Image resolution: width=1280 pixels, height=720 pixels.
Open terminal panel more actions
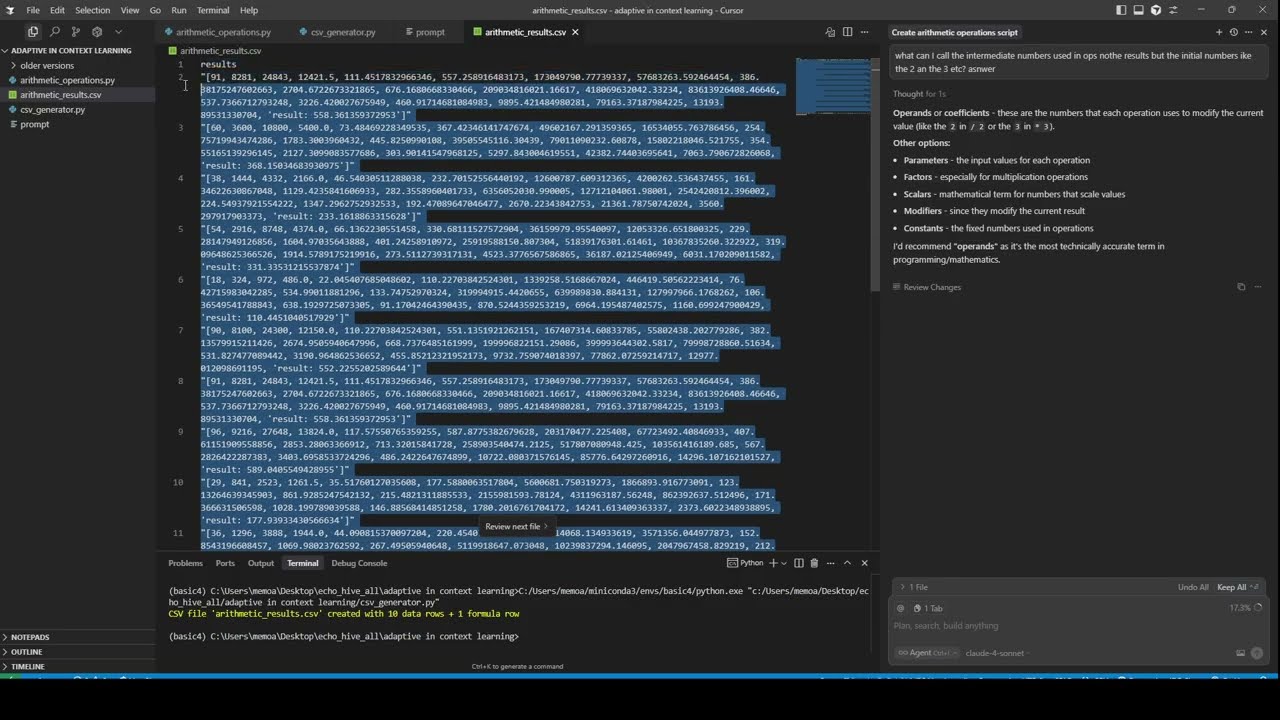tap(830, 563)
